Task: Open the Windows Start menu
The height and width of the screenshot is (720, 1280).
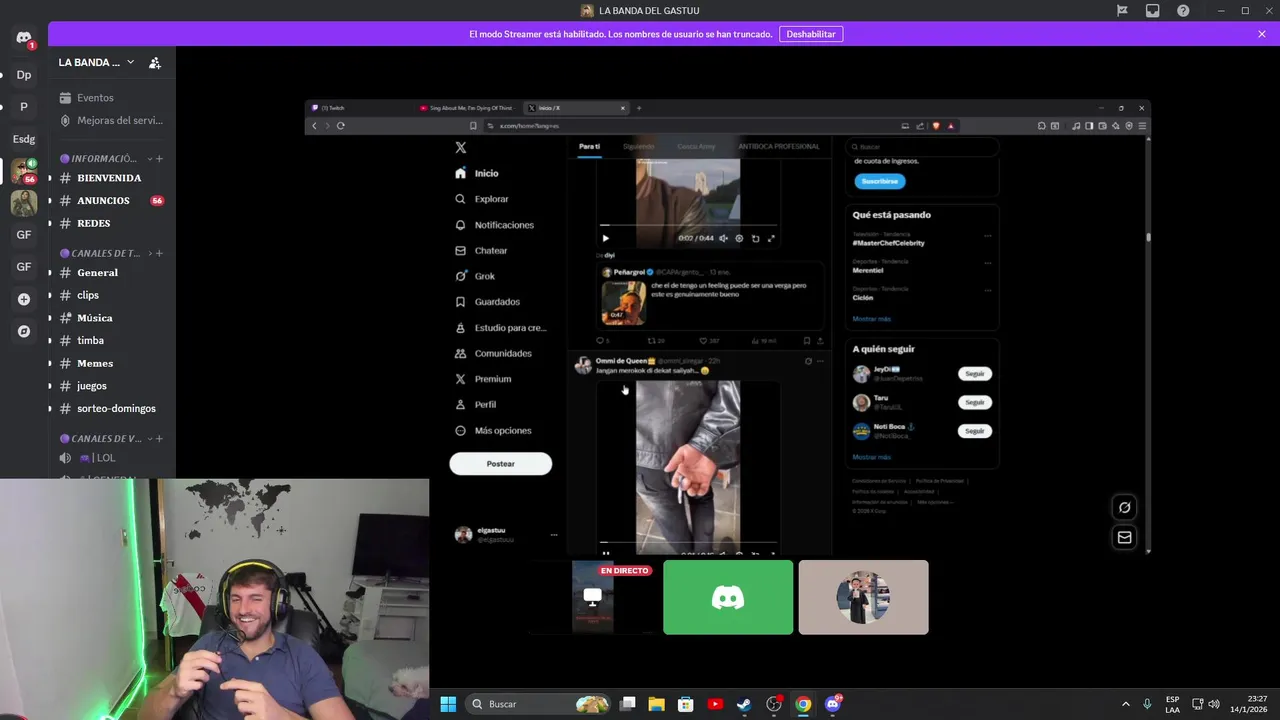Action: [448, 704]
